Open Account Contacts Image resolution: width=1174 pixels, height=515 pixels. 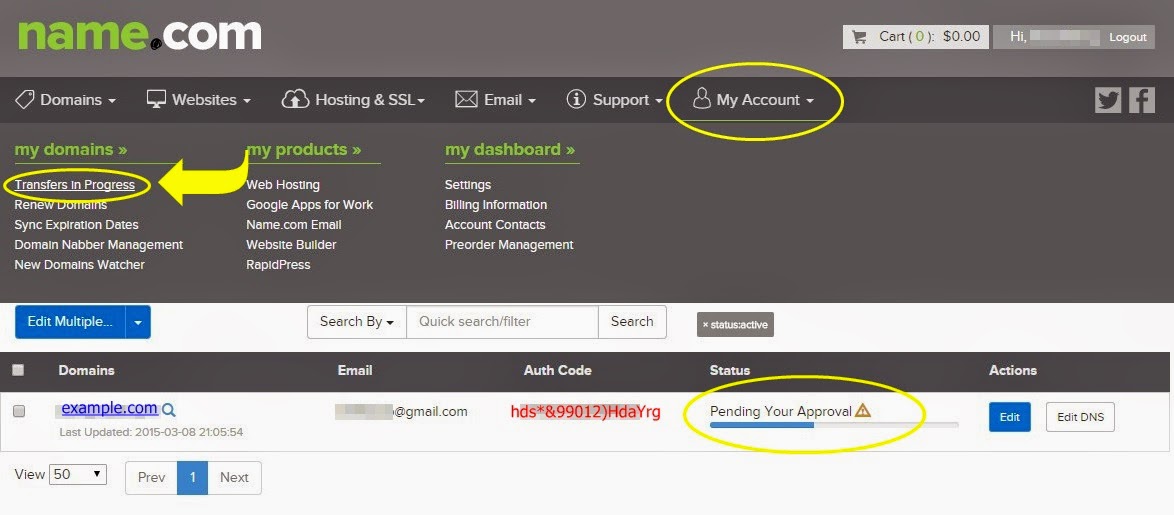[495, 225]
